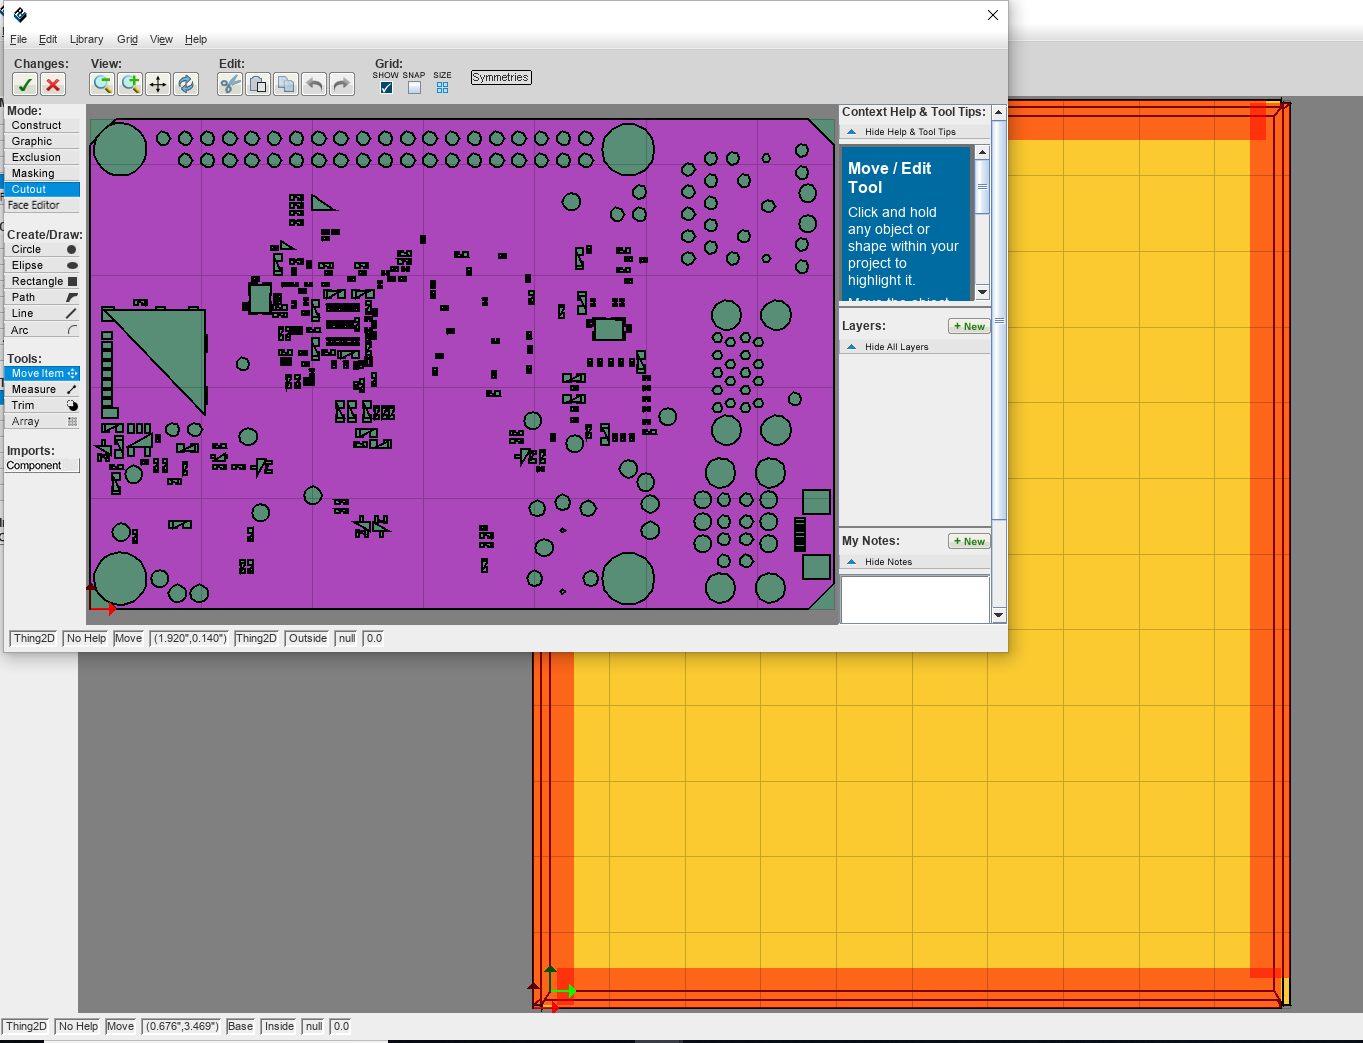This screenshot has height=1043, width=1363.
Task: Switch to Construct mode
Action: click(42, 125)
